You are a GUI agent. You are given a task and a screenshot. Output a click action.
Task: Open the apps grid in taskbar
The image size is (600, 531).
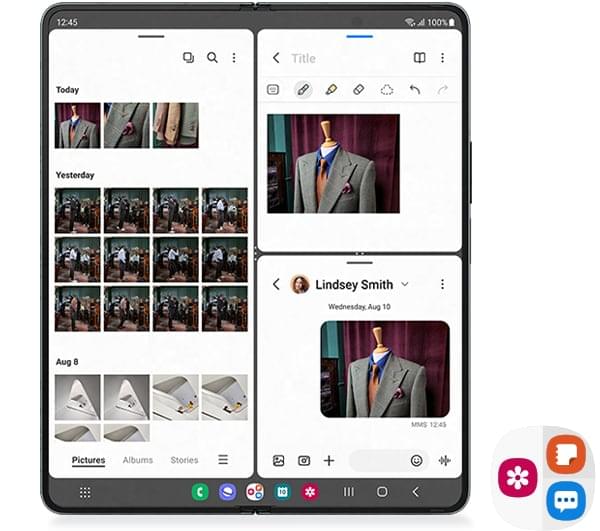pyautogui.click(x=85, y=492)
